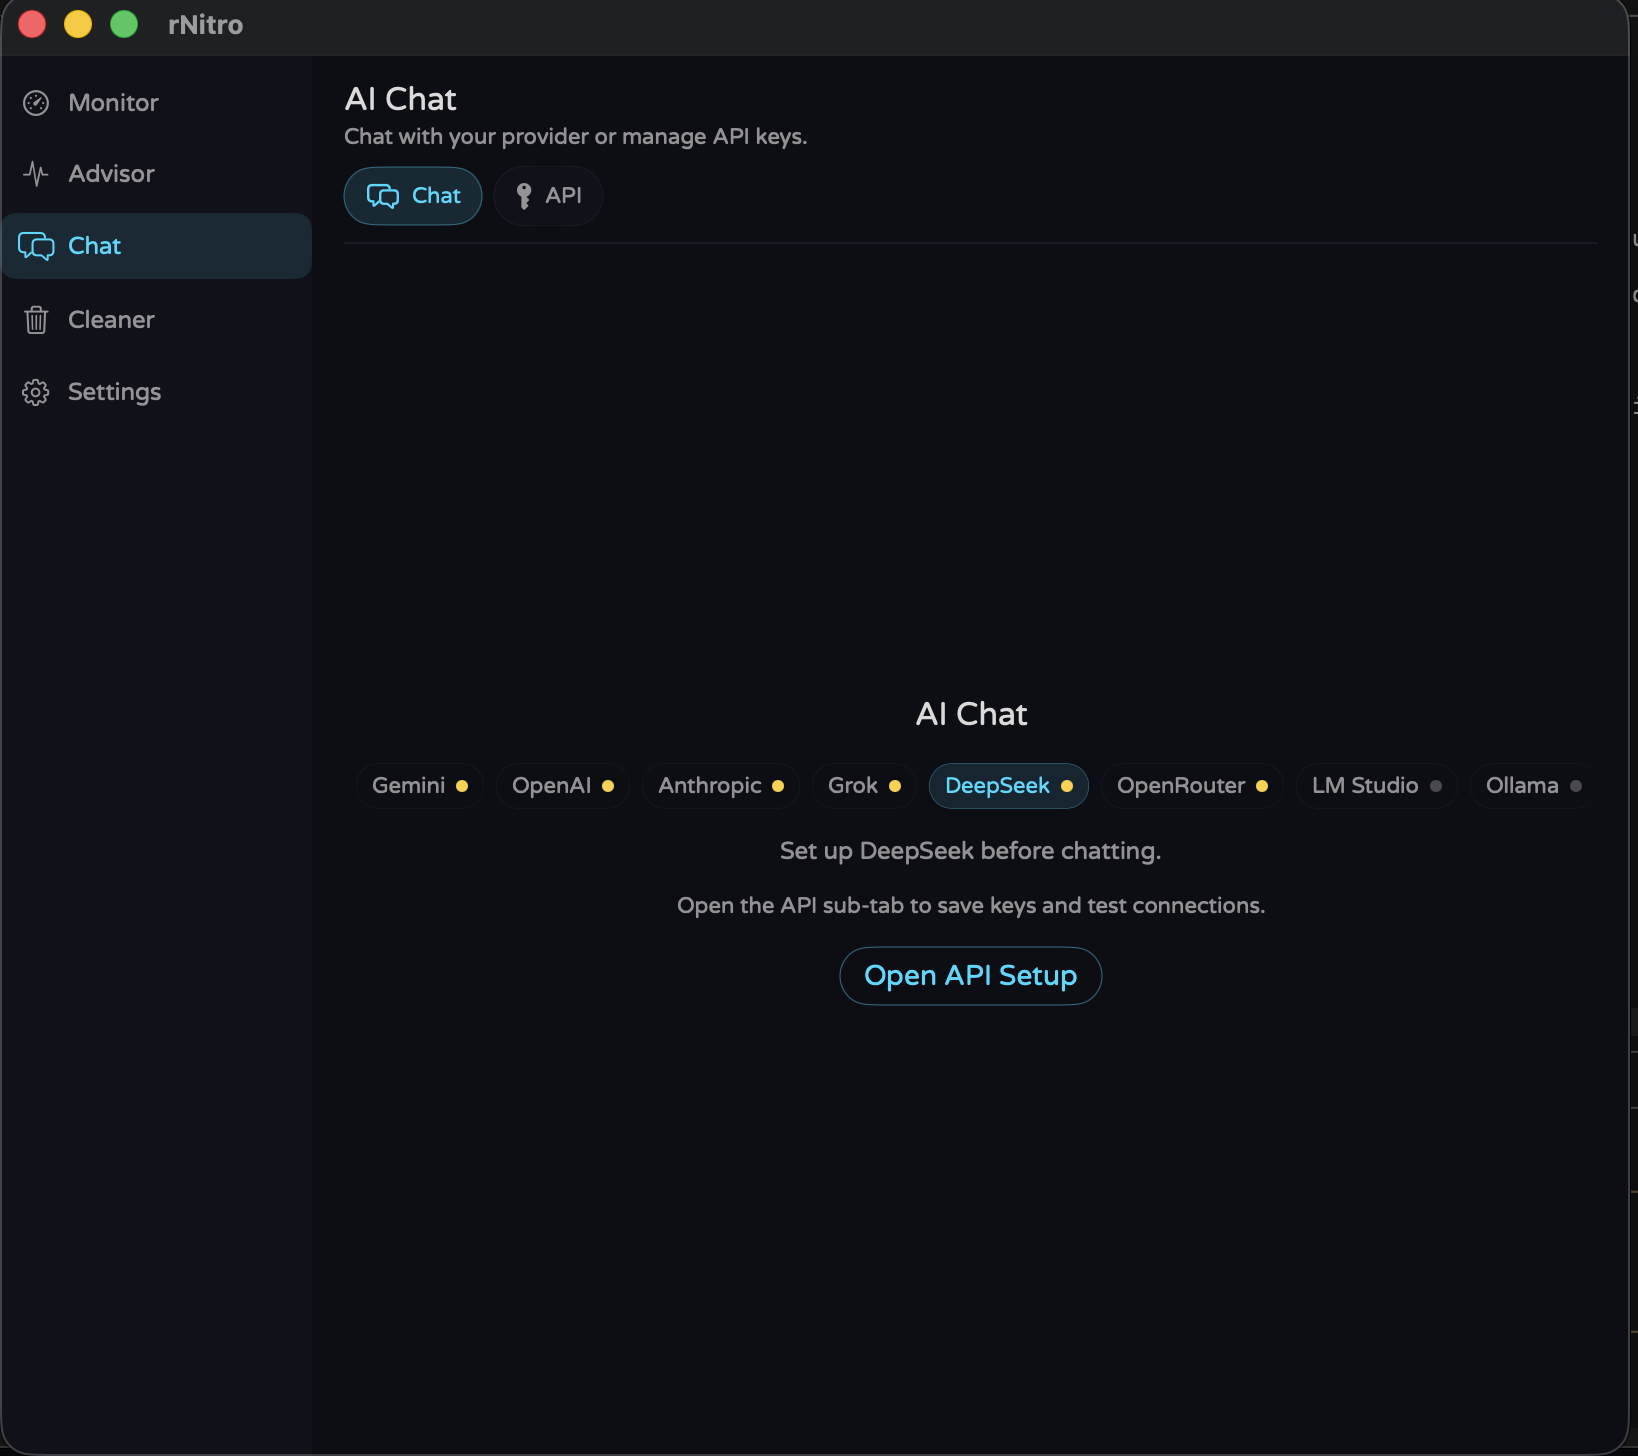Pick the OpenRouter provider

click(x=1192, y=786)
